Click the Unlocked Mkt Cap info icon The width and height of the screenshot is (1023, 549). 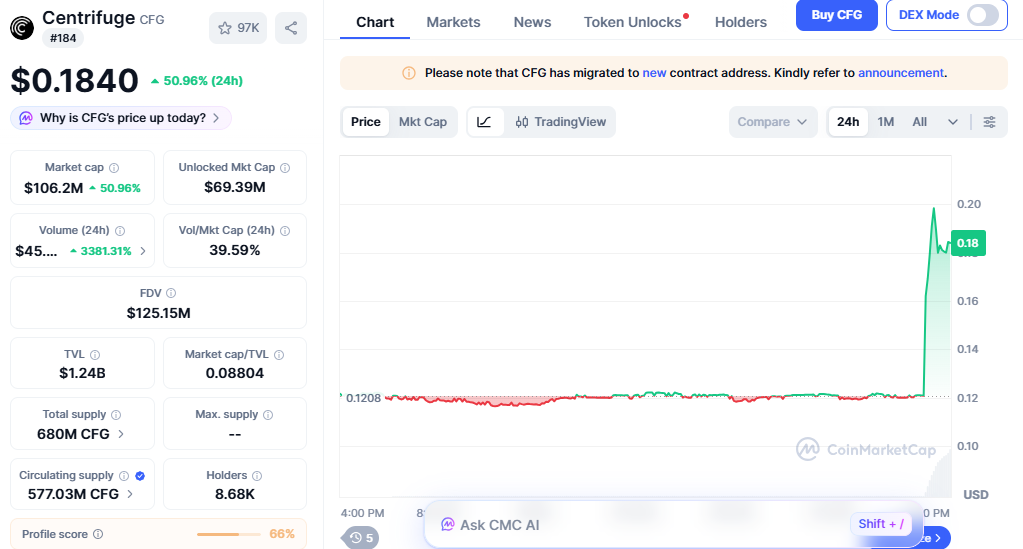click(285, 168)
